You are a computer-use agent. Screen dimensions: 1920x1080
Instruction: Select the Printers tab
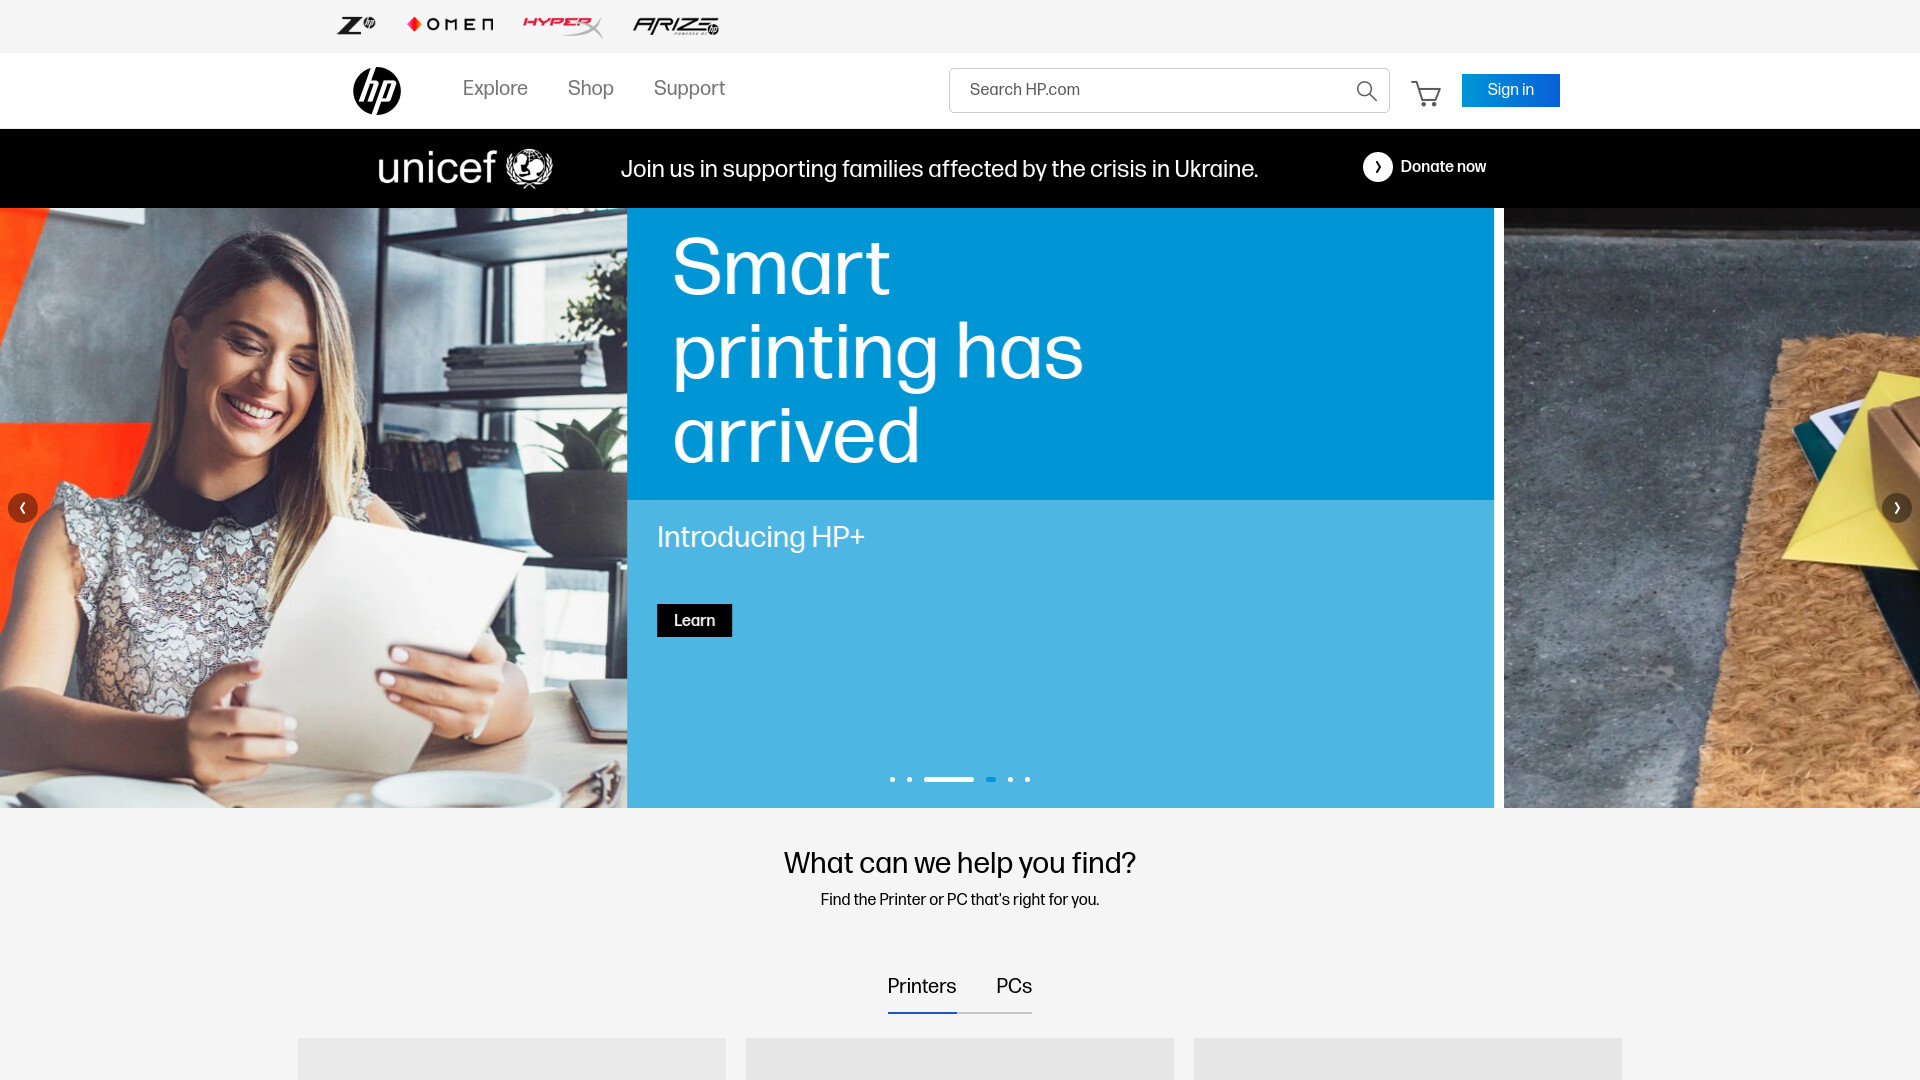(x=922, y=987)
